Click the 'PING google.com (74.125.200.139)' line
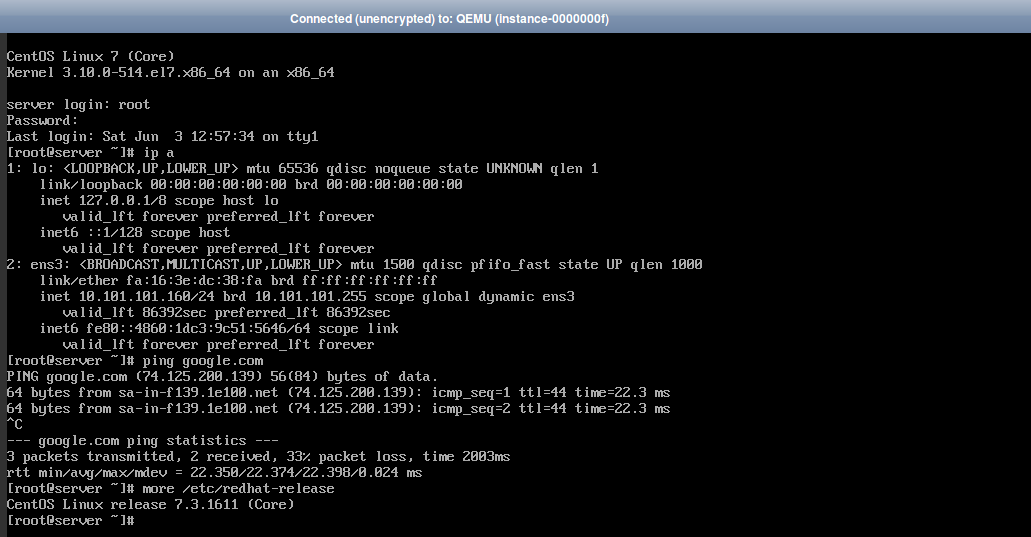Screen dimensions: 1031x537 (222, 377)
